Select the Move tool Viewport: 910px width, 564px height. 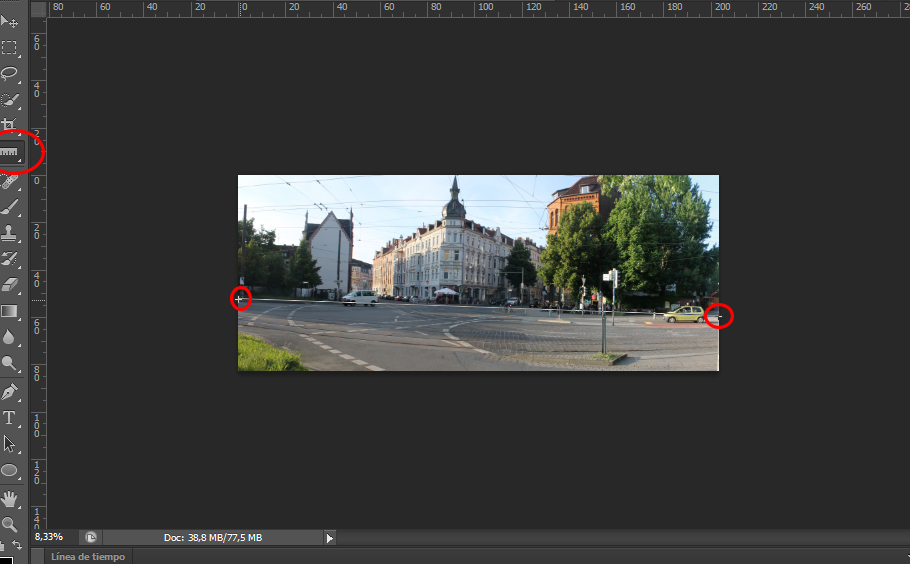(x=10, y=22)
